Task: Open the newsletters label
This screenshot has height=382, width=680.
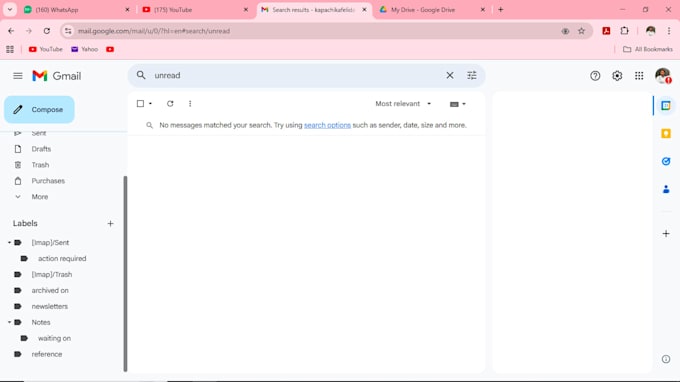Action: (x=49, y=307)
